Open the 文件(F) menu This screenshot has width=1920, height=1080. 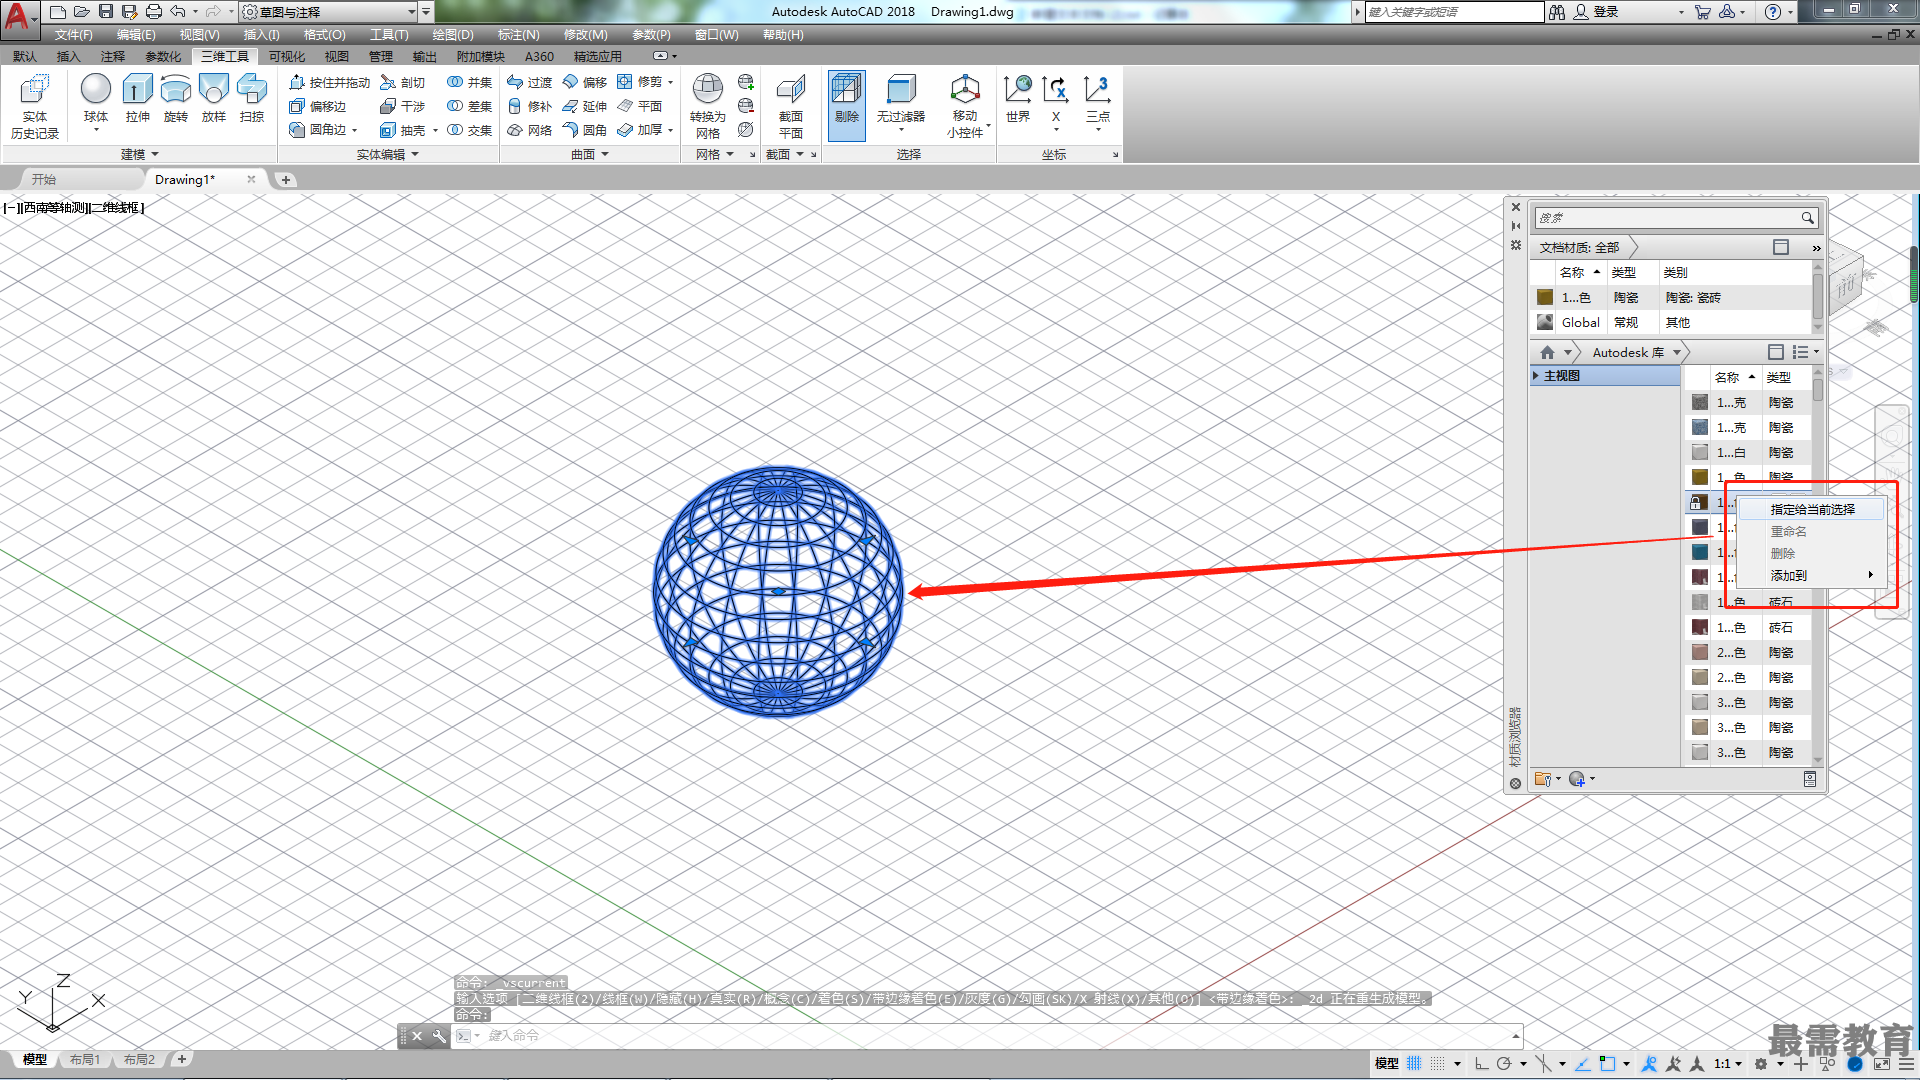click(x=73, y=35)
